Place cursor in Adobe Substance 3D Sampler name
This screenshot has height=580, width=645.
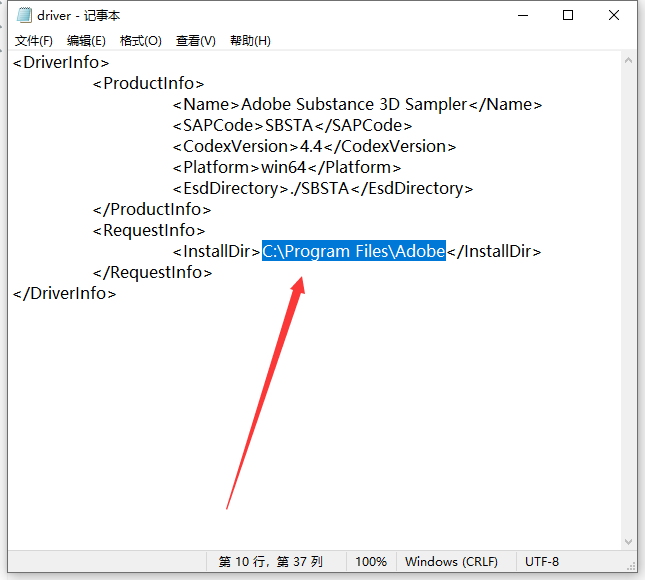coord(355,105)
